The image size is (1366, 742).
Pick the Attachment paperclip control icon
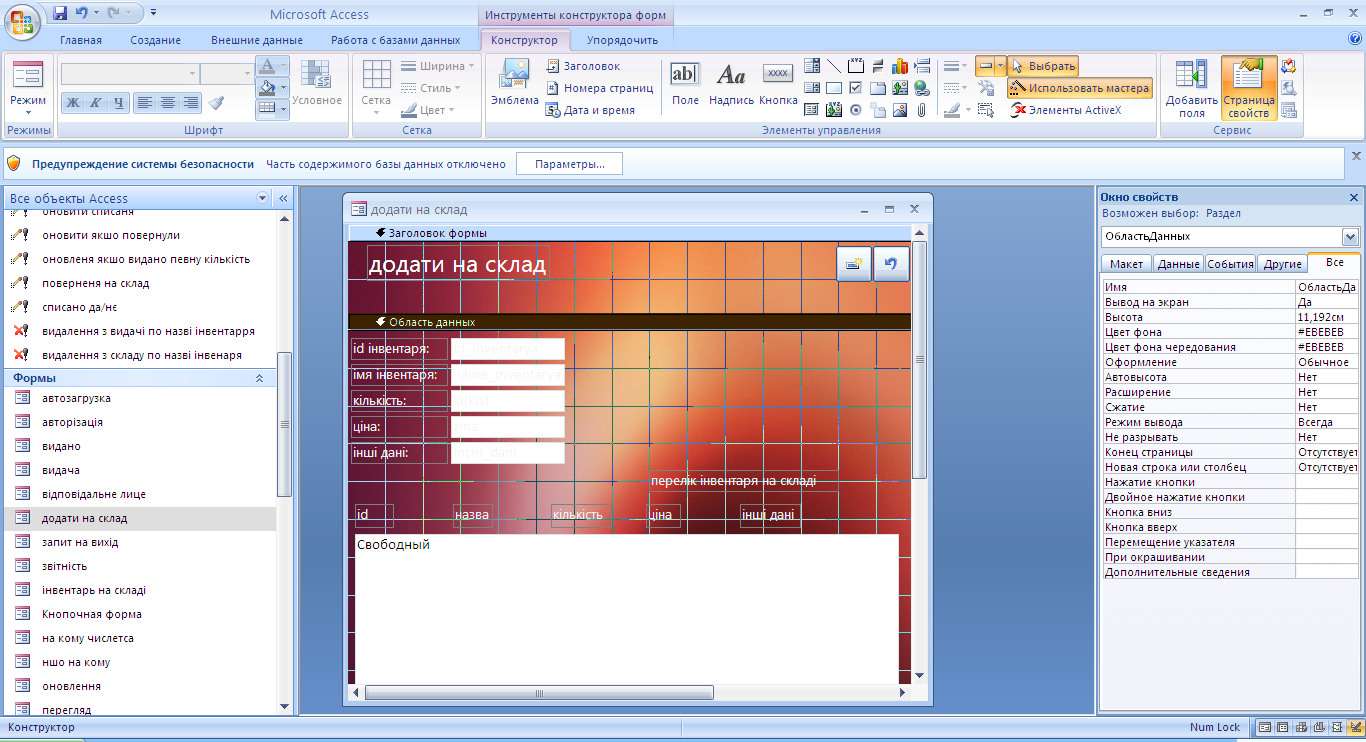(922, 110)
